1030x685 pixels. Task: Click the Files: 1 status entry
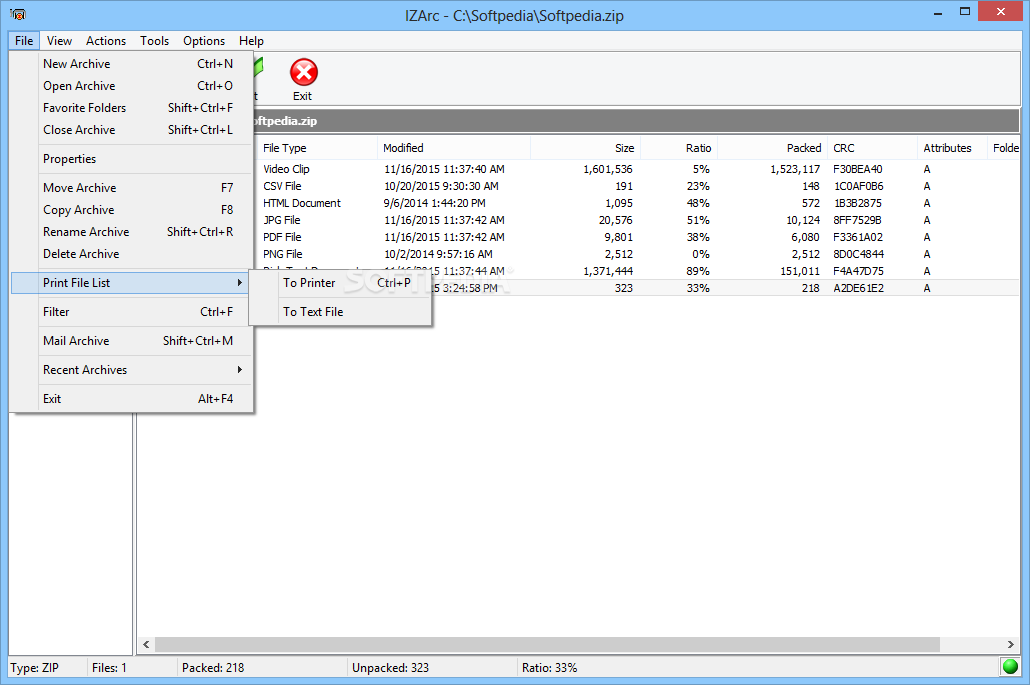[109, 668]
